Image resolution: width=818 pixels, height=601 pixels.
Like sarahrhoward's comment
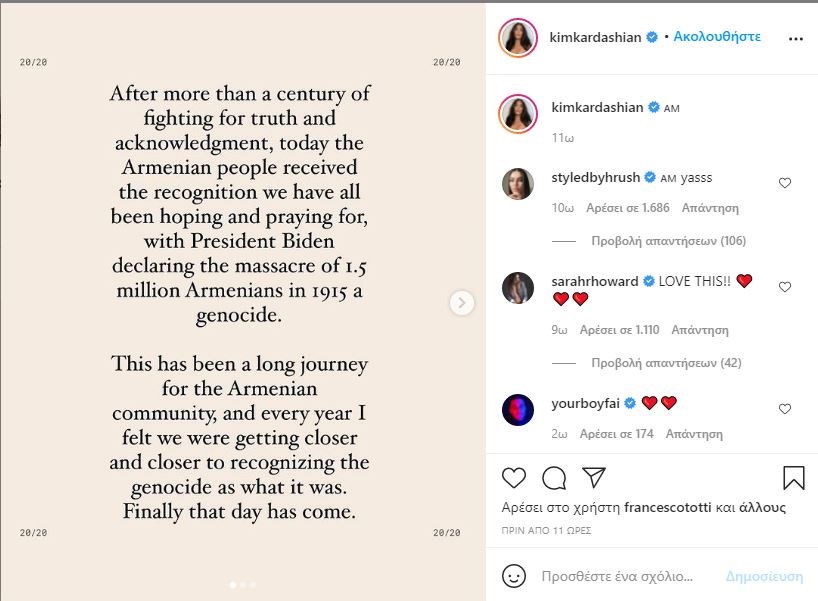point(785,287)
